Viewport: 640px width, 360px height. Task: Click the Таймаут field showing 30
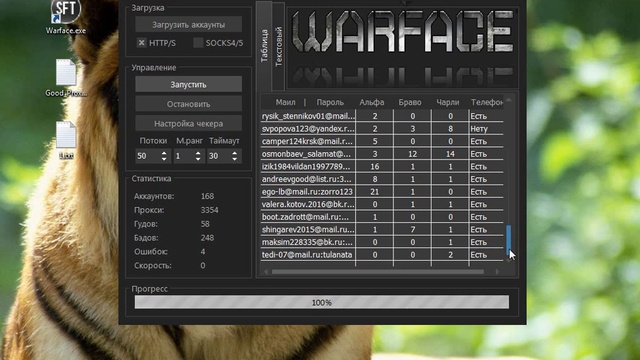[219, 156]
